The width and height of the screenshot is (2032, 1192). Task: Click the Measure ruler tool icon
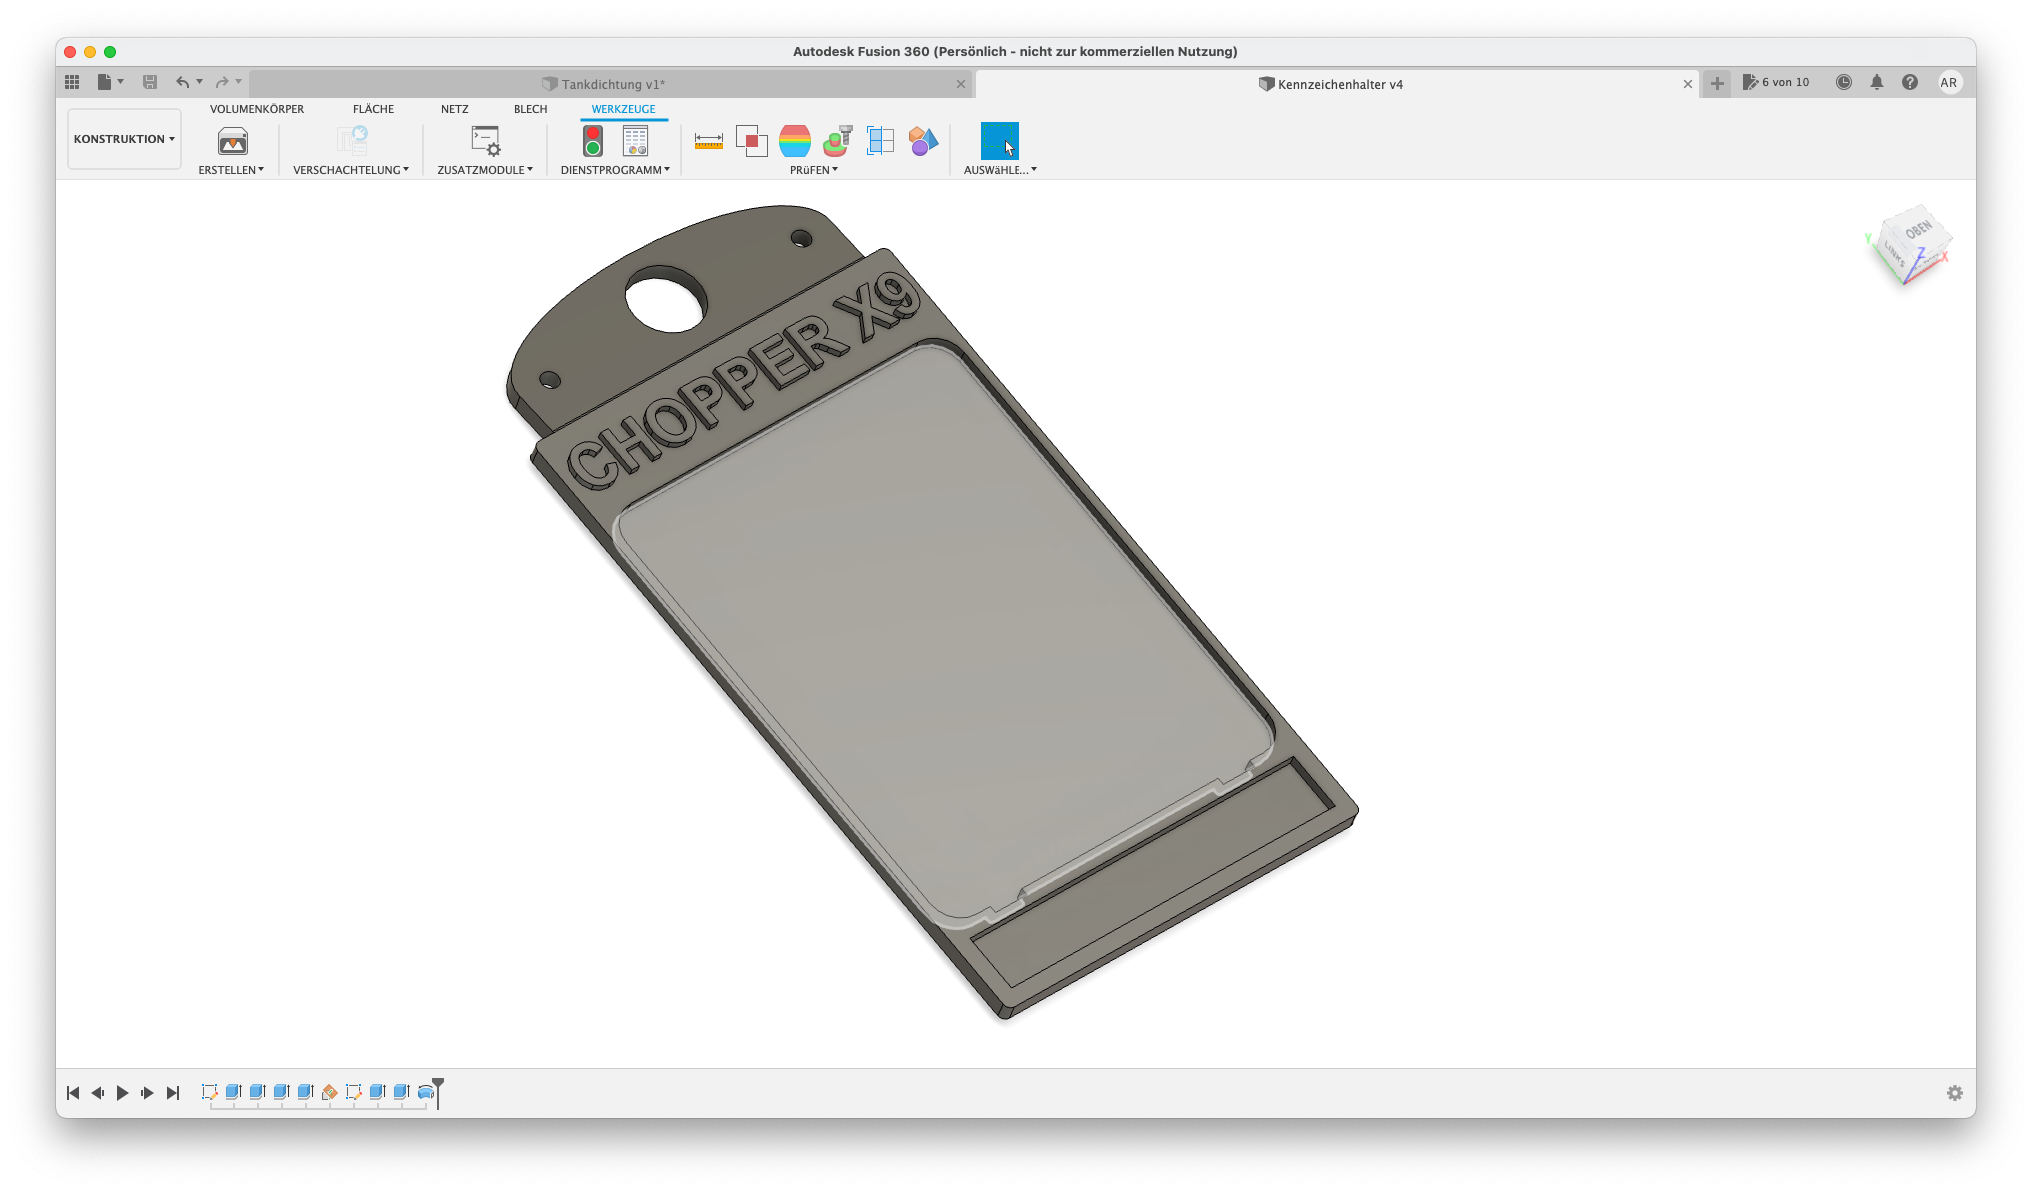pos(708,141)
